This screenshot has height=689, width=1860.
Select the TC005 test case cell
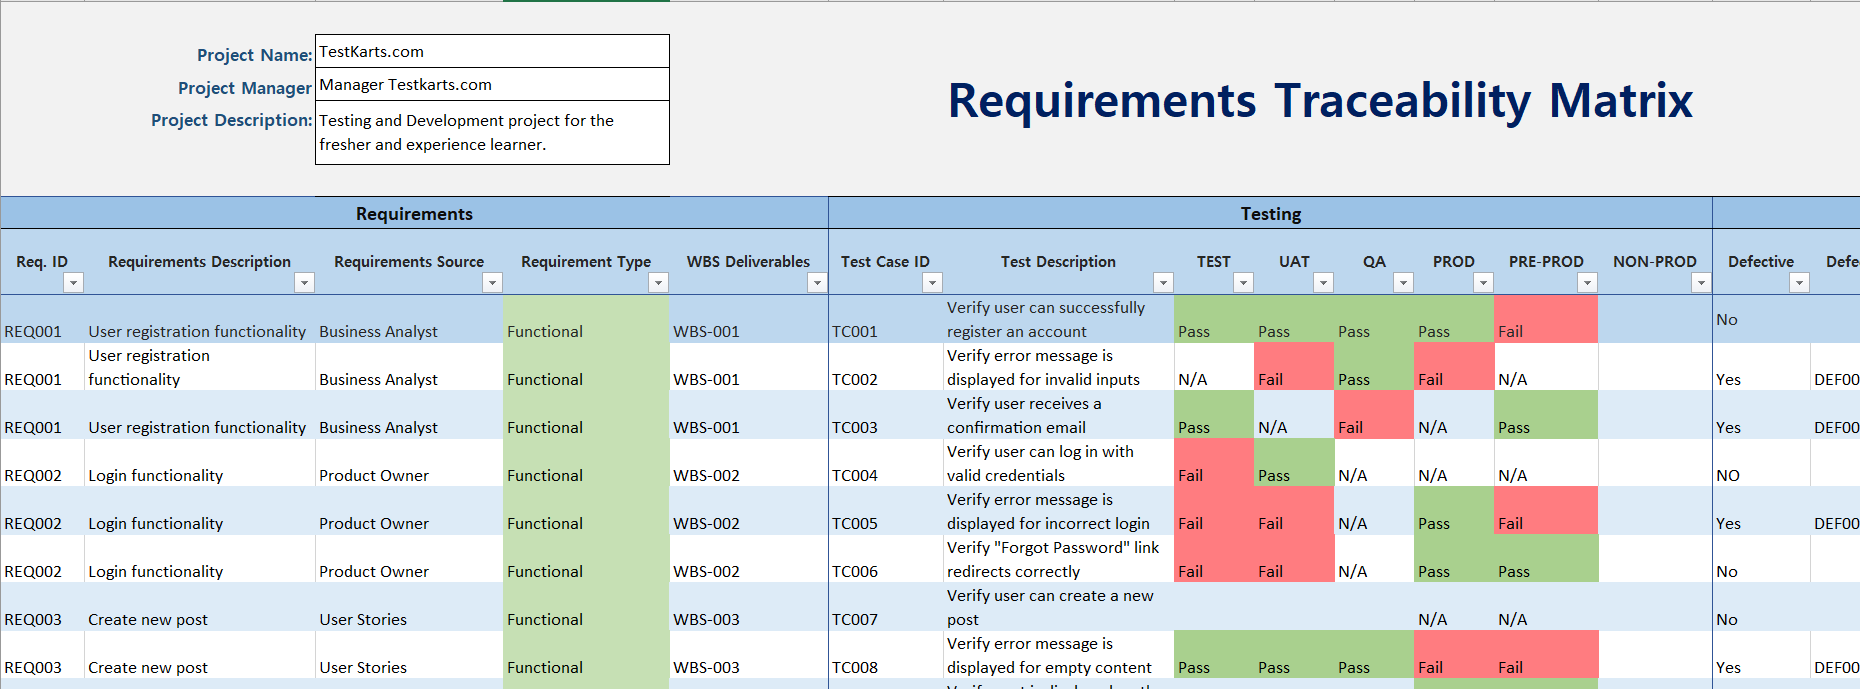pos(886,511)
